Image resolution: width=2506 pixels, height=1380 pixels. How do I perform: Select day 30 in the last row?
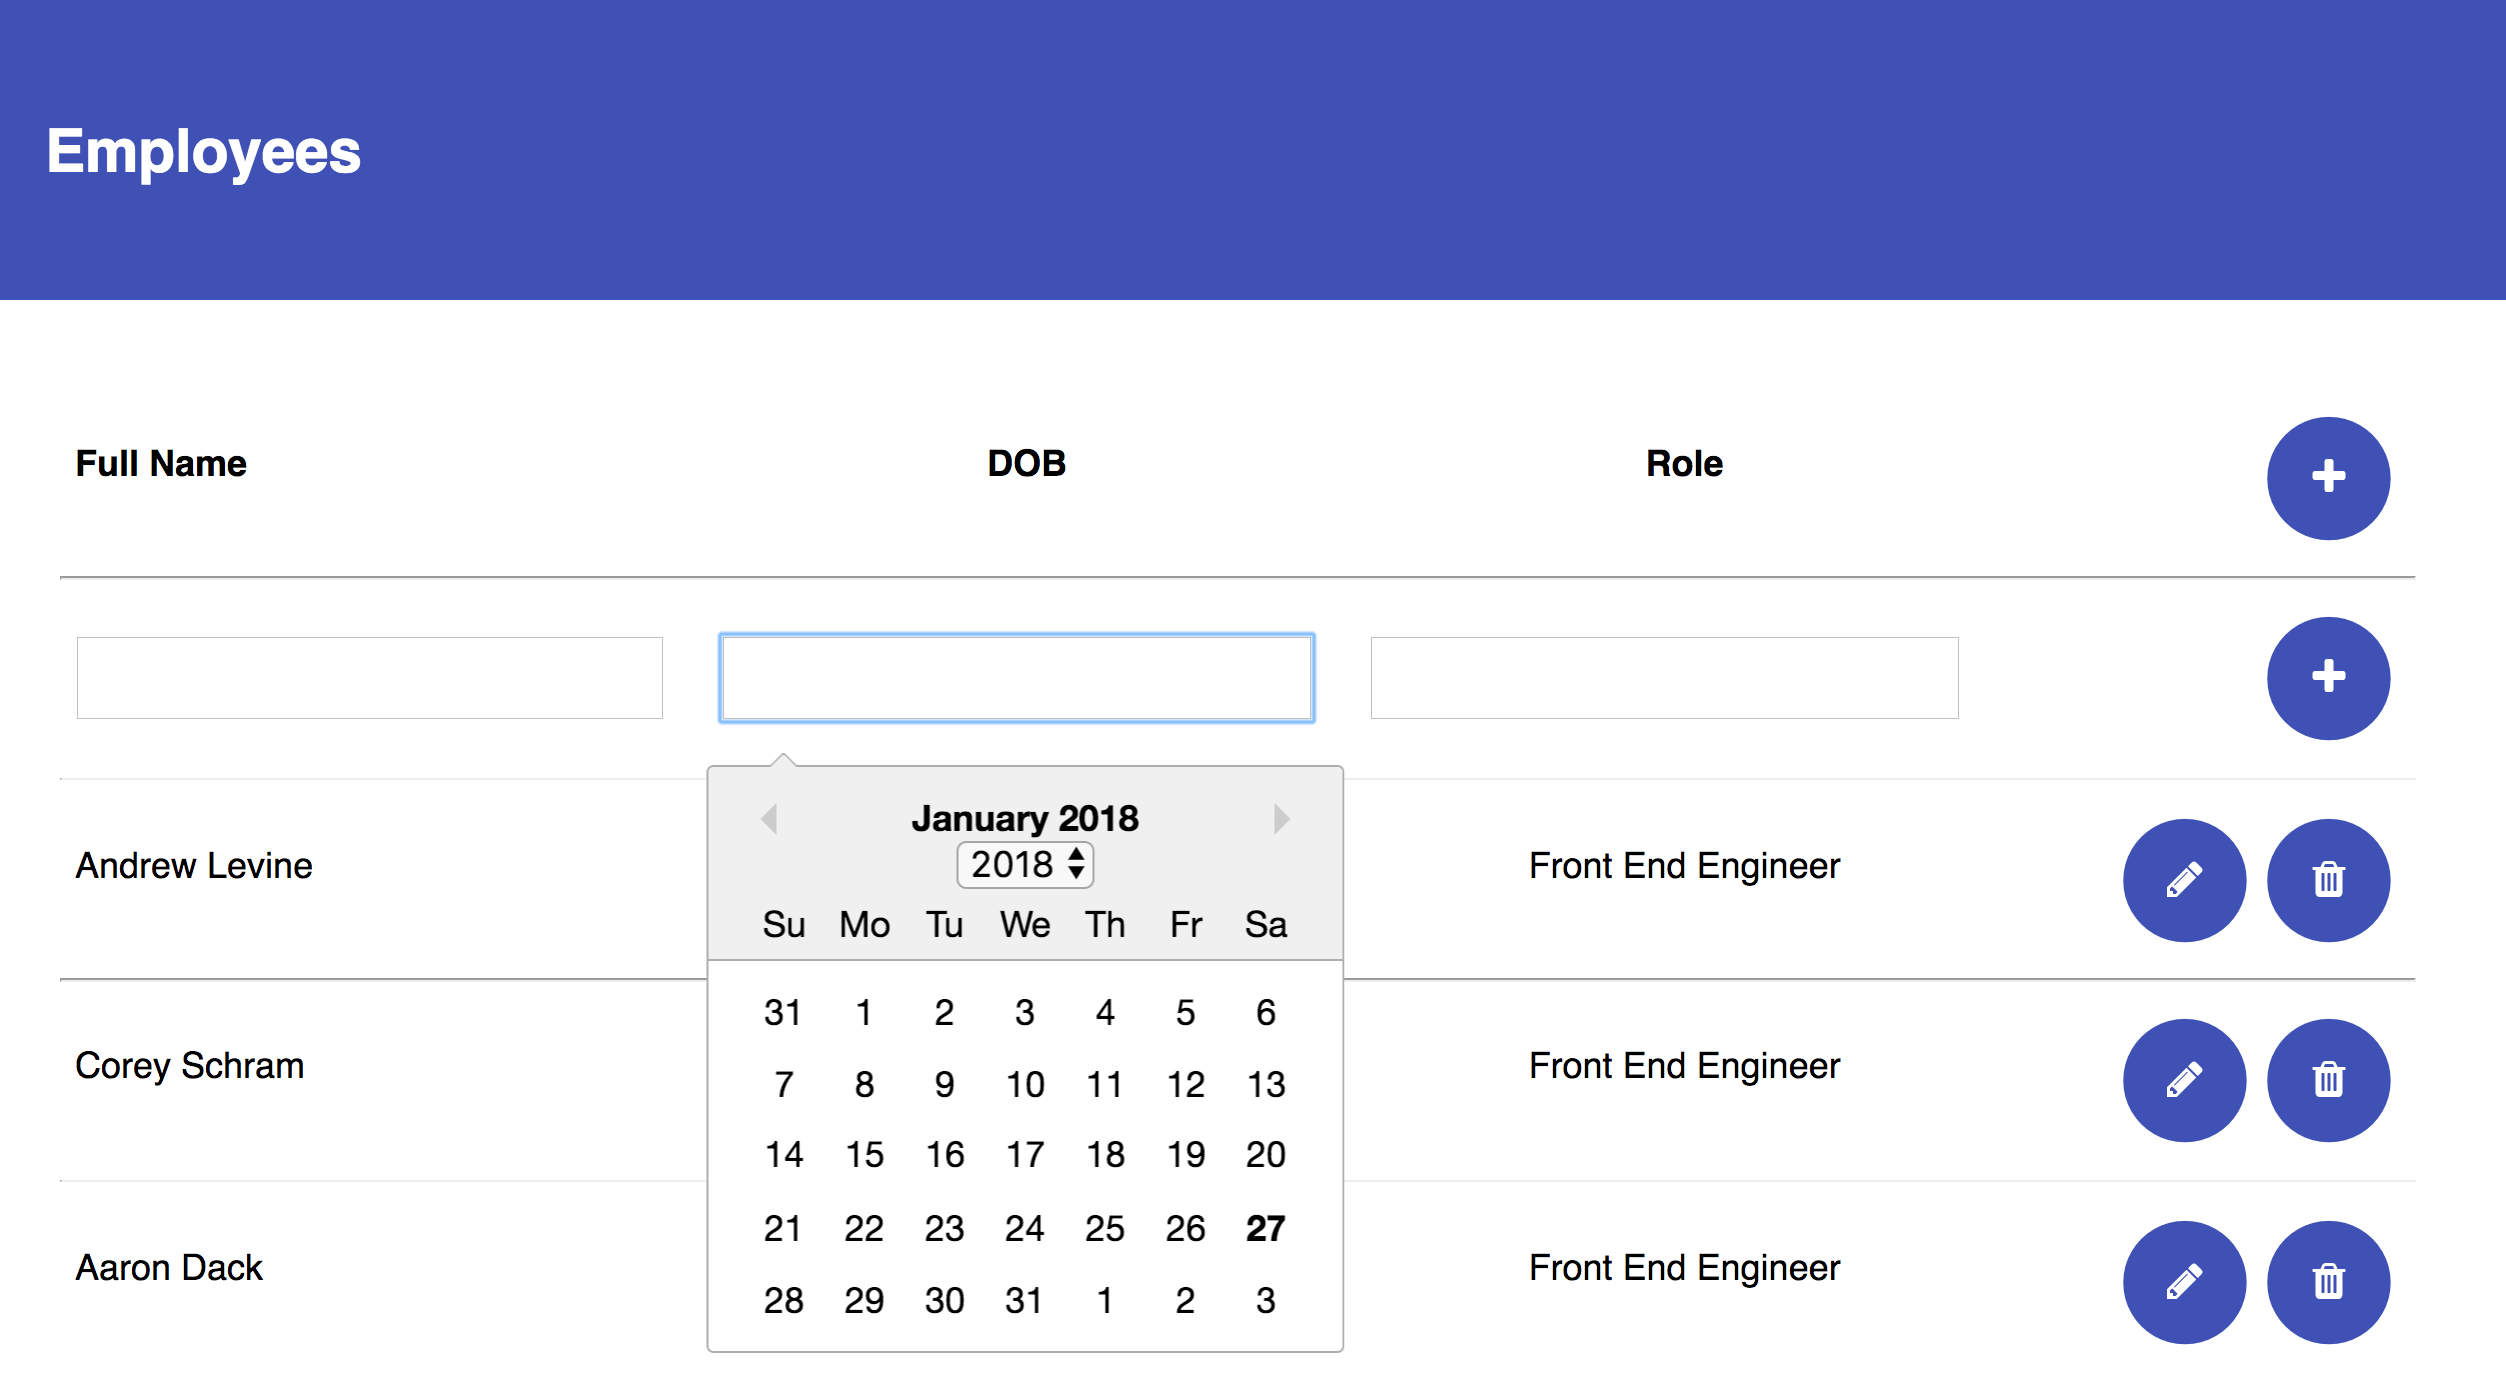coord(944,1300)
